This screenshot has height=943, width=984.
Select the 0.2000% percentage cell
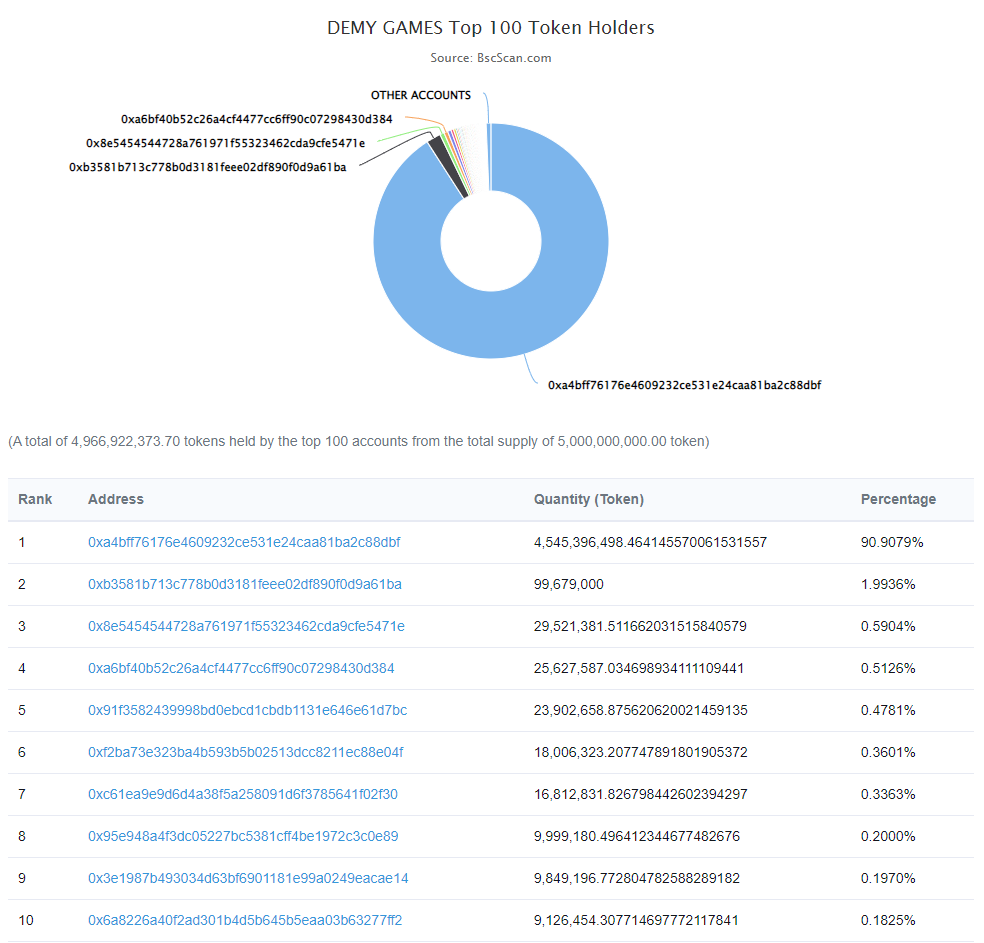coord(888,836)
